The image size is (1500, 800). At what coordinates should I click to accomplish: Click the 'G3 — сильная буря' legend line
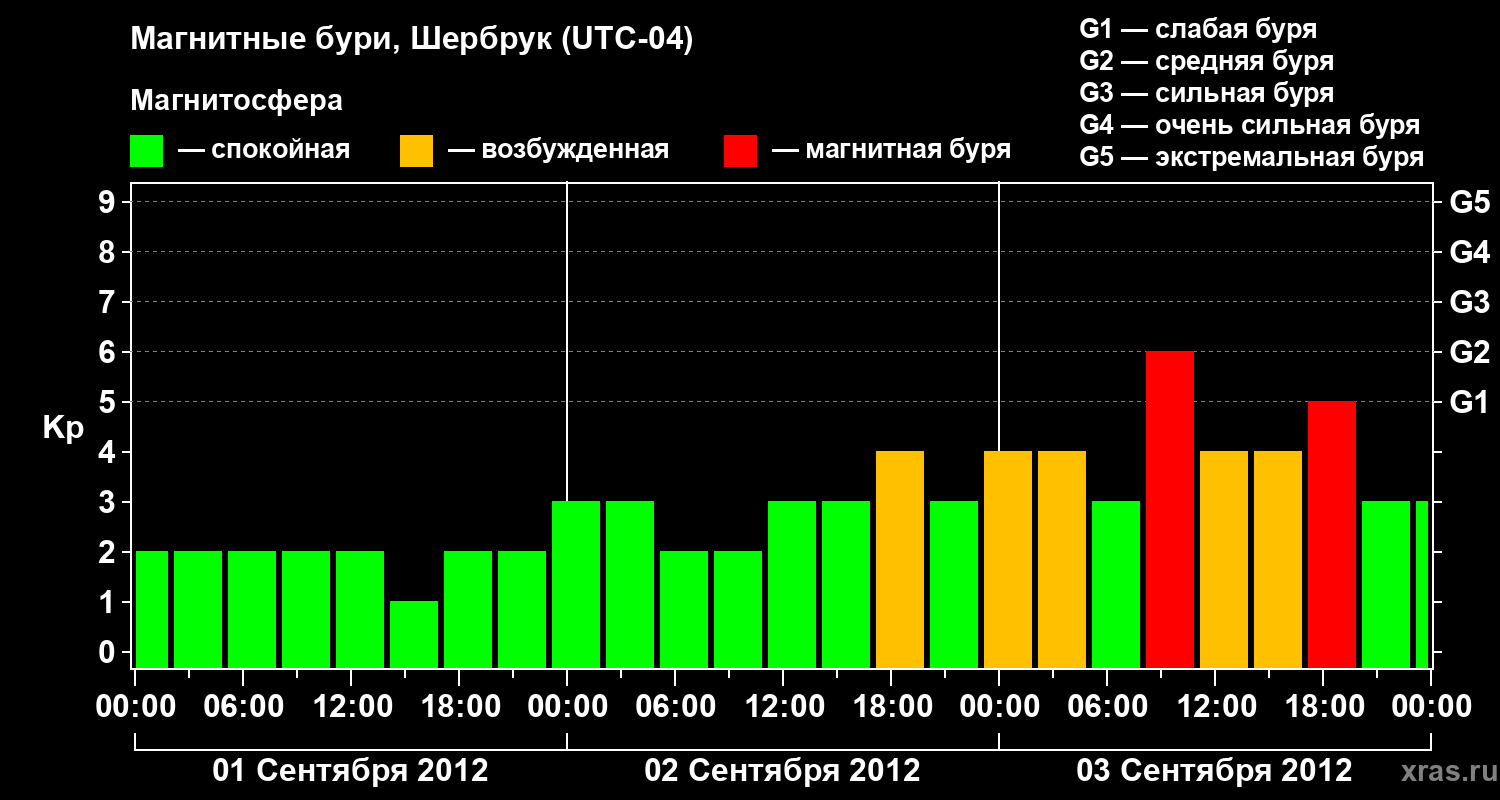tap(1206, 93)
